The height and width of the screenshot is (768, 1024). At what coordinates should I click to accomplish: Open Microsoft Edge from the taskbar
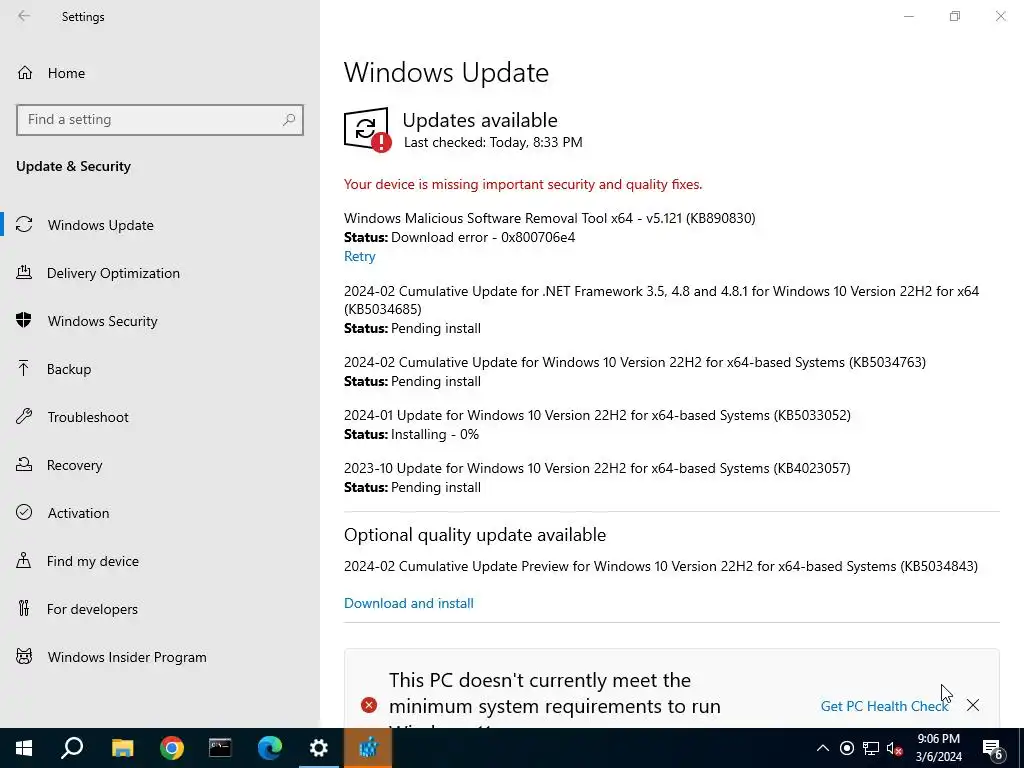coord(270,748)
